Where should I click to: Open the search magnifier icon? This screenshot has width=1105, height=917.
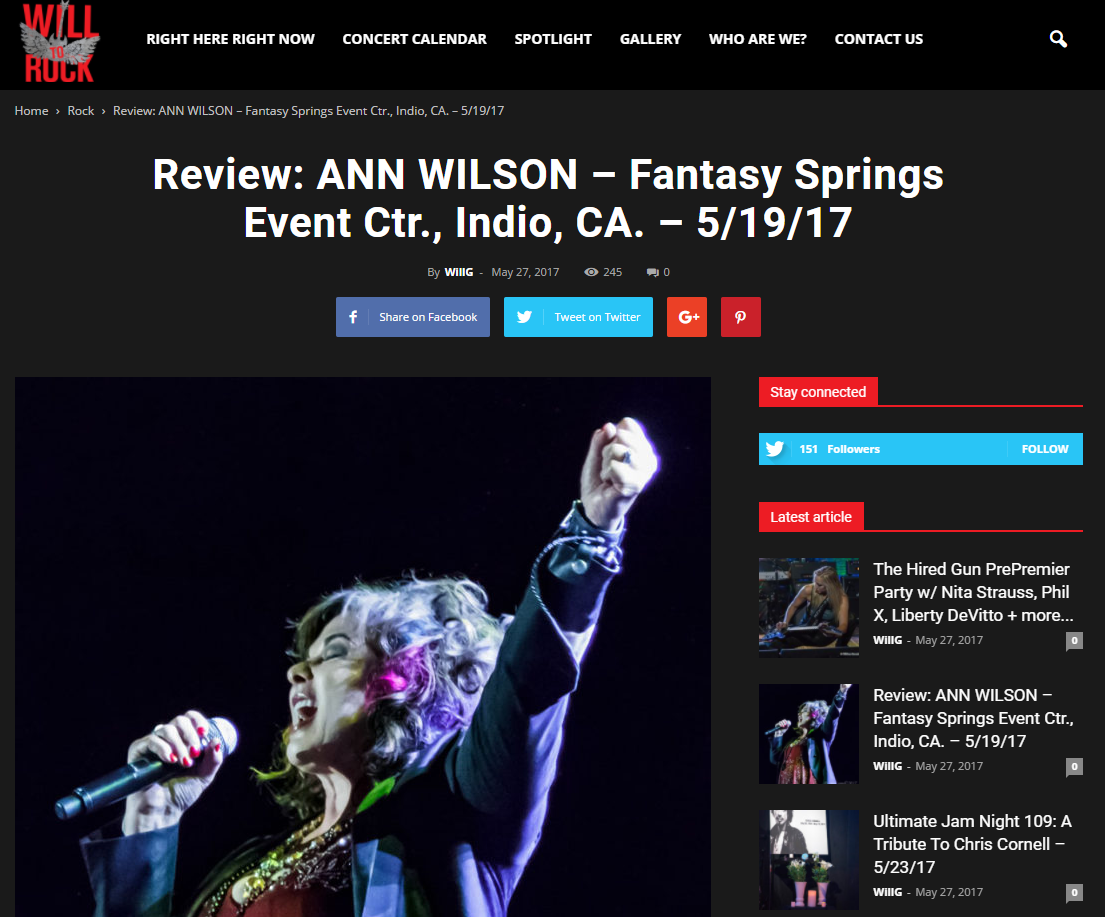coord(1058,39)
